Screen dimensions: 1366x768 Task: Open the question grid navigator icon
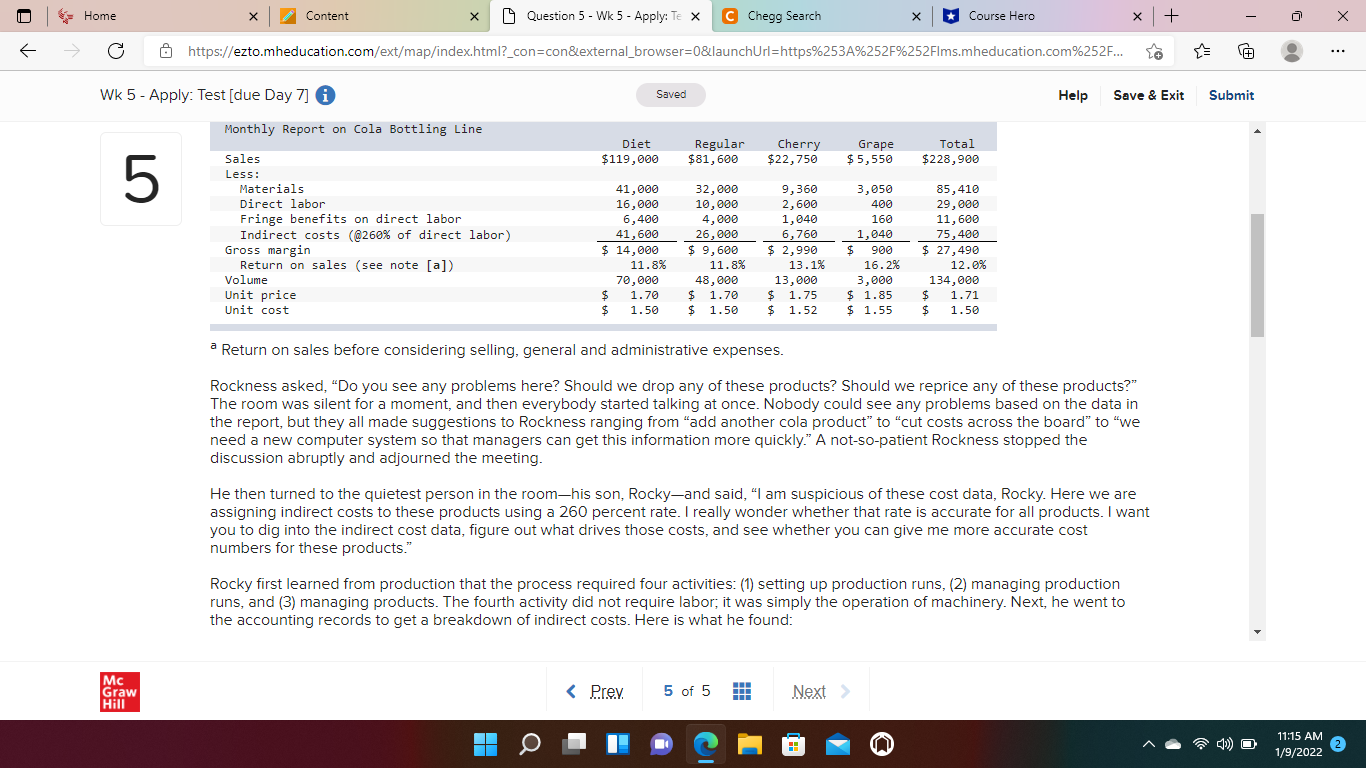[742, 692]
